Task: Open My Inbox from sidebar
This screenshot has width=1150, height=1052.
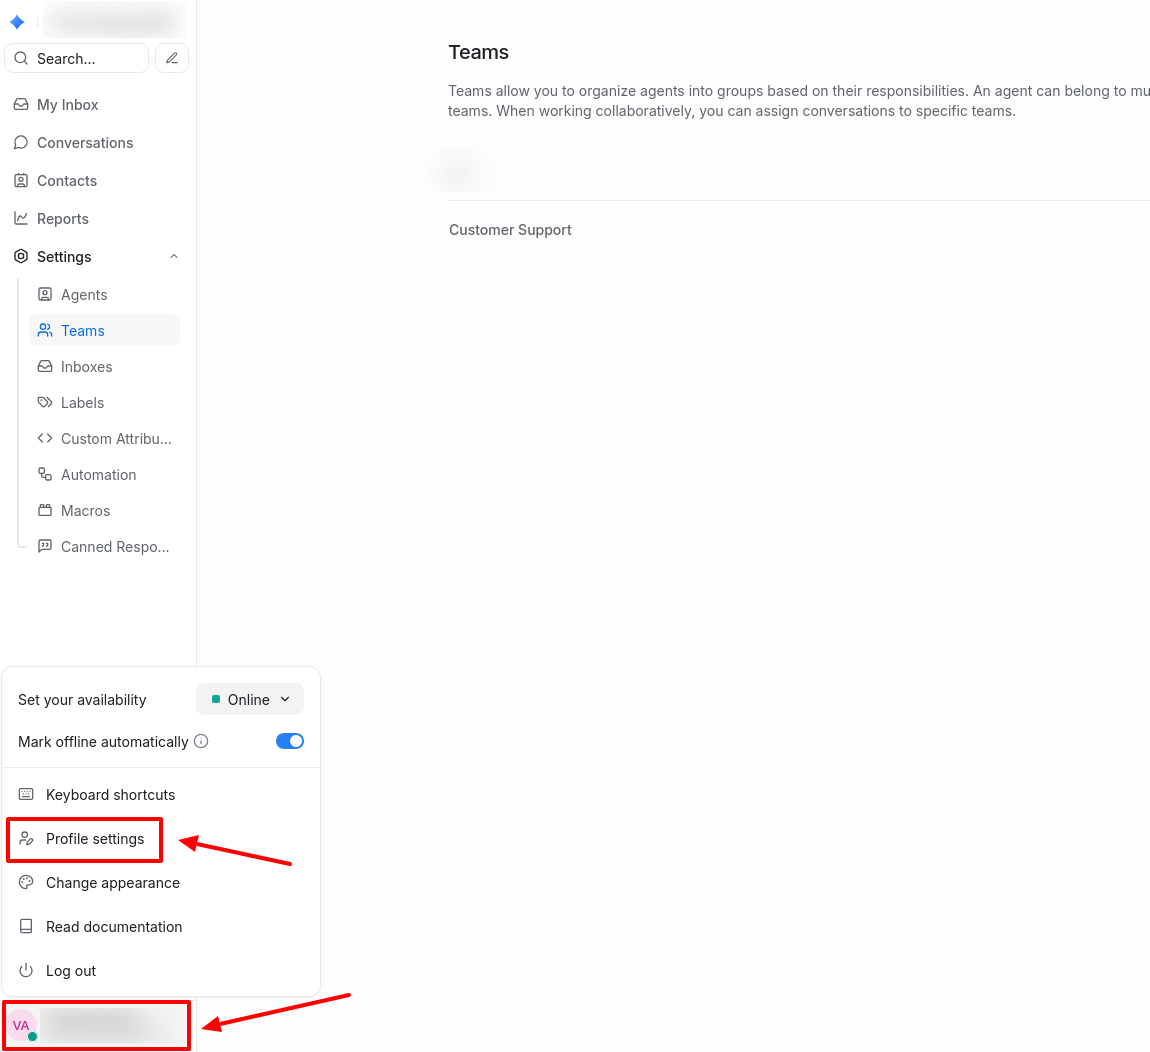Action: [x=67, y=105]
